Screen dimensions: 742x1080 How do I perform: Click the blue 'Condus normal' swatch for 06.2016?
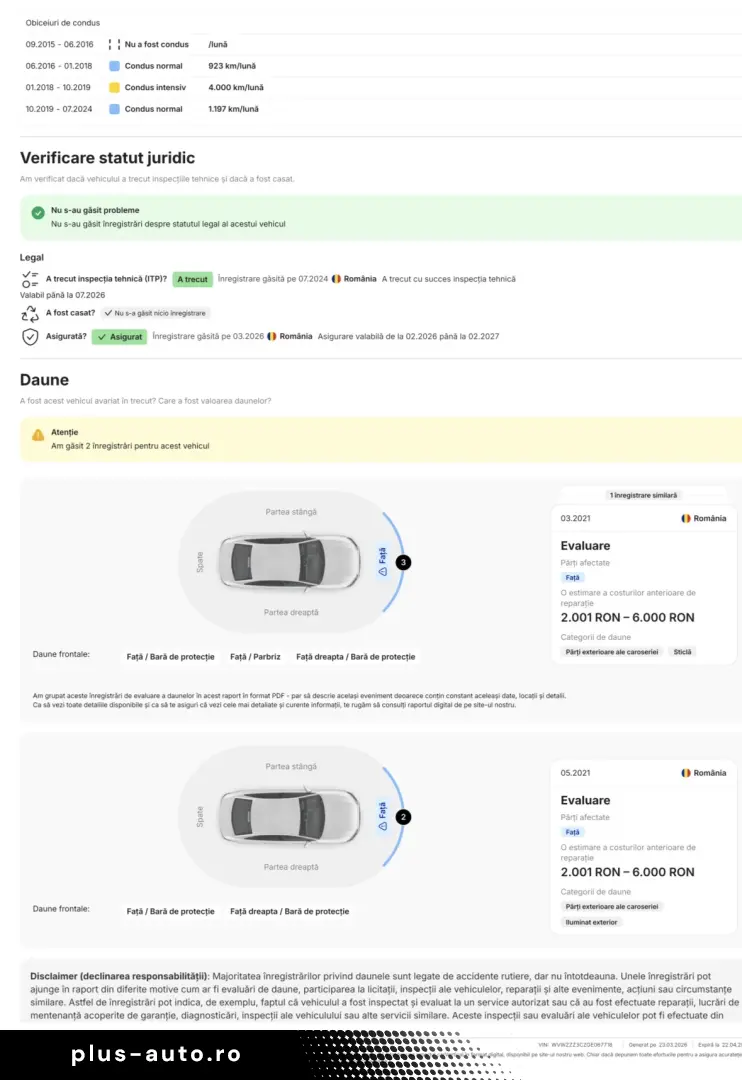[114, 66]
